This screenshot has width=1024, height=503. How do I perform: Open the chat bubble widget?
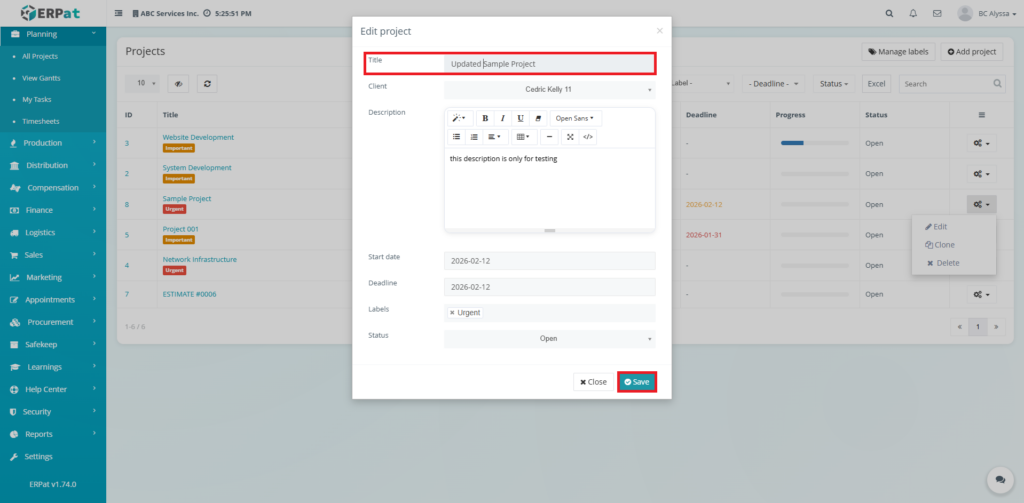tap(1000, 479)
